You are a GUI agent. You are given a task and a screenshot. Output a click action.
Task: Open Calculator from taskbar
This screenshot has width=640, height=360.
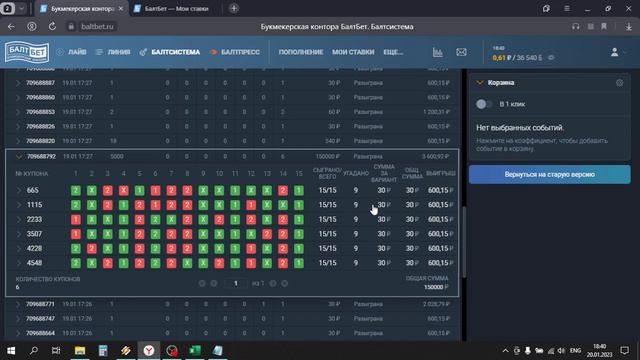tap(102, 351)
